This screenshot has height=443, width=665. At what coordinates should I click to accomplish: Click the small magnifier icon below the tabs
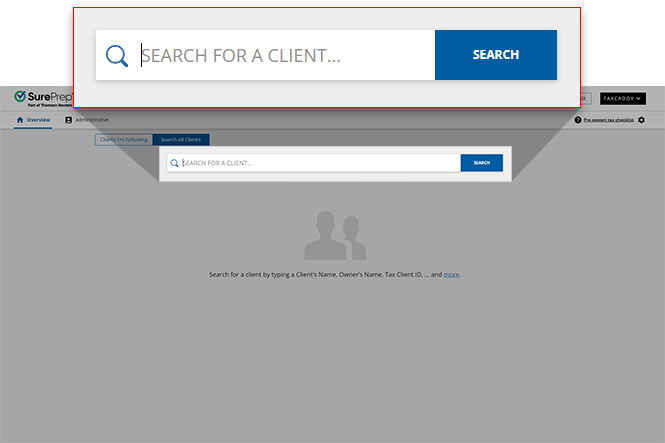point(174,163)
